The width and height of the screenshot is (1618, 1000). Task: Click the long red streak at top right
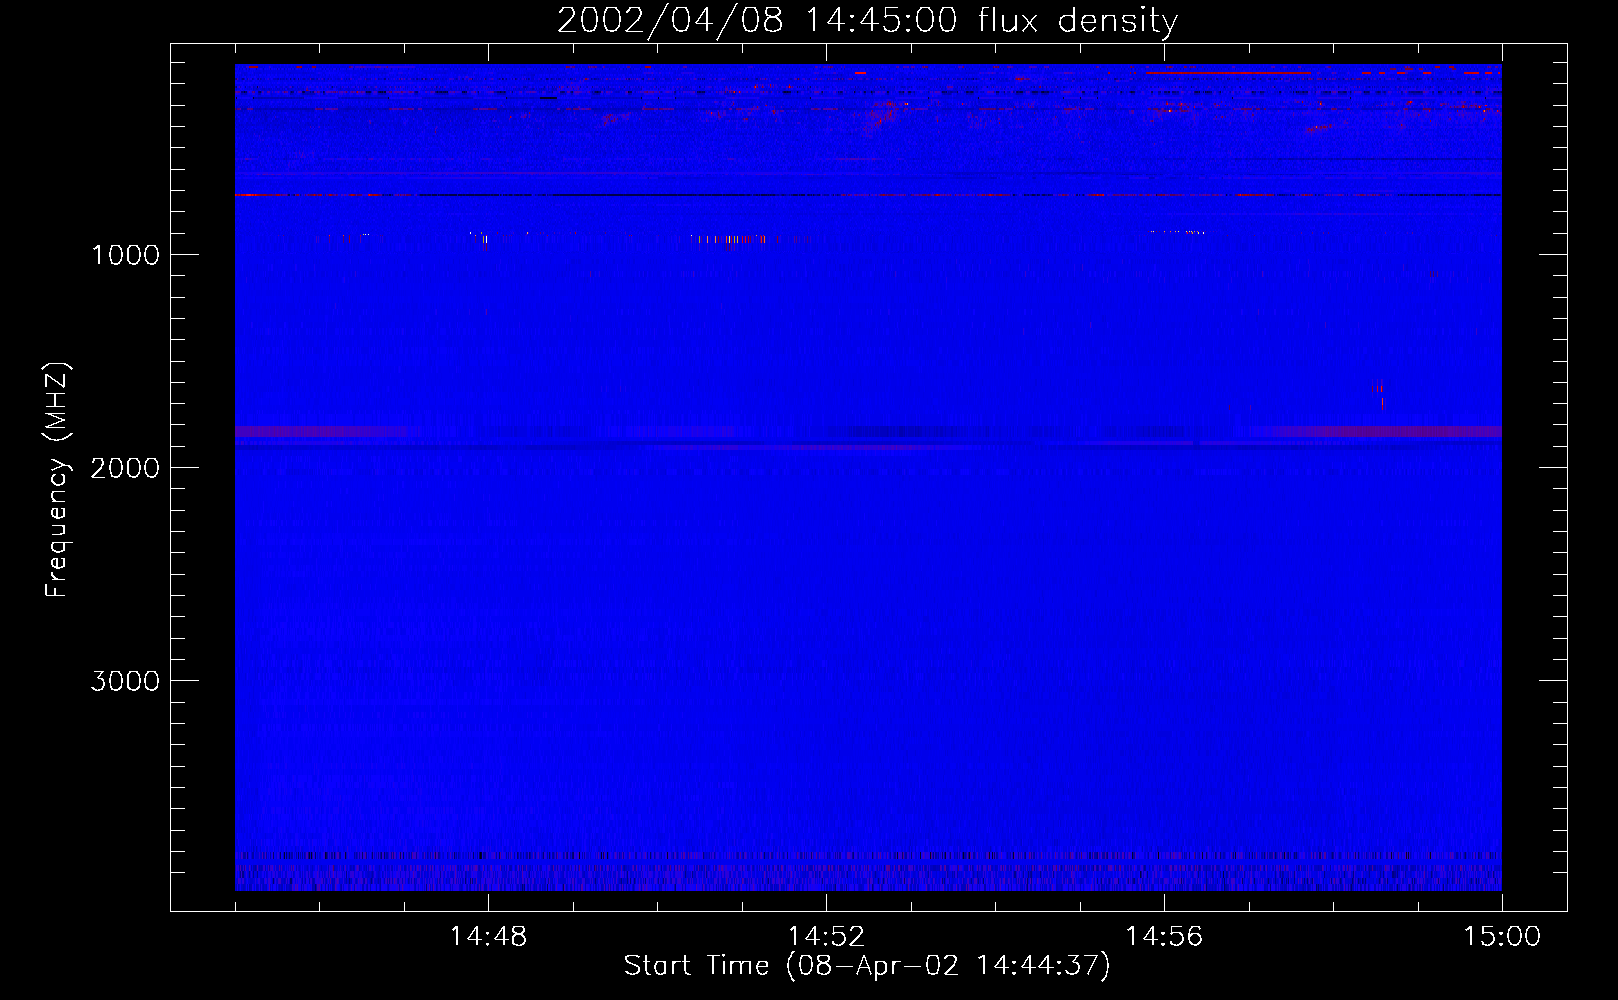click(x=1227, y=73)
